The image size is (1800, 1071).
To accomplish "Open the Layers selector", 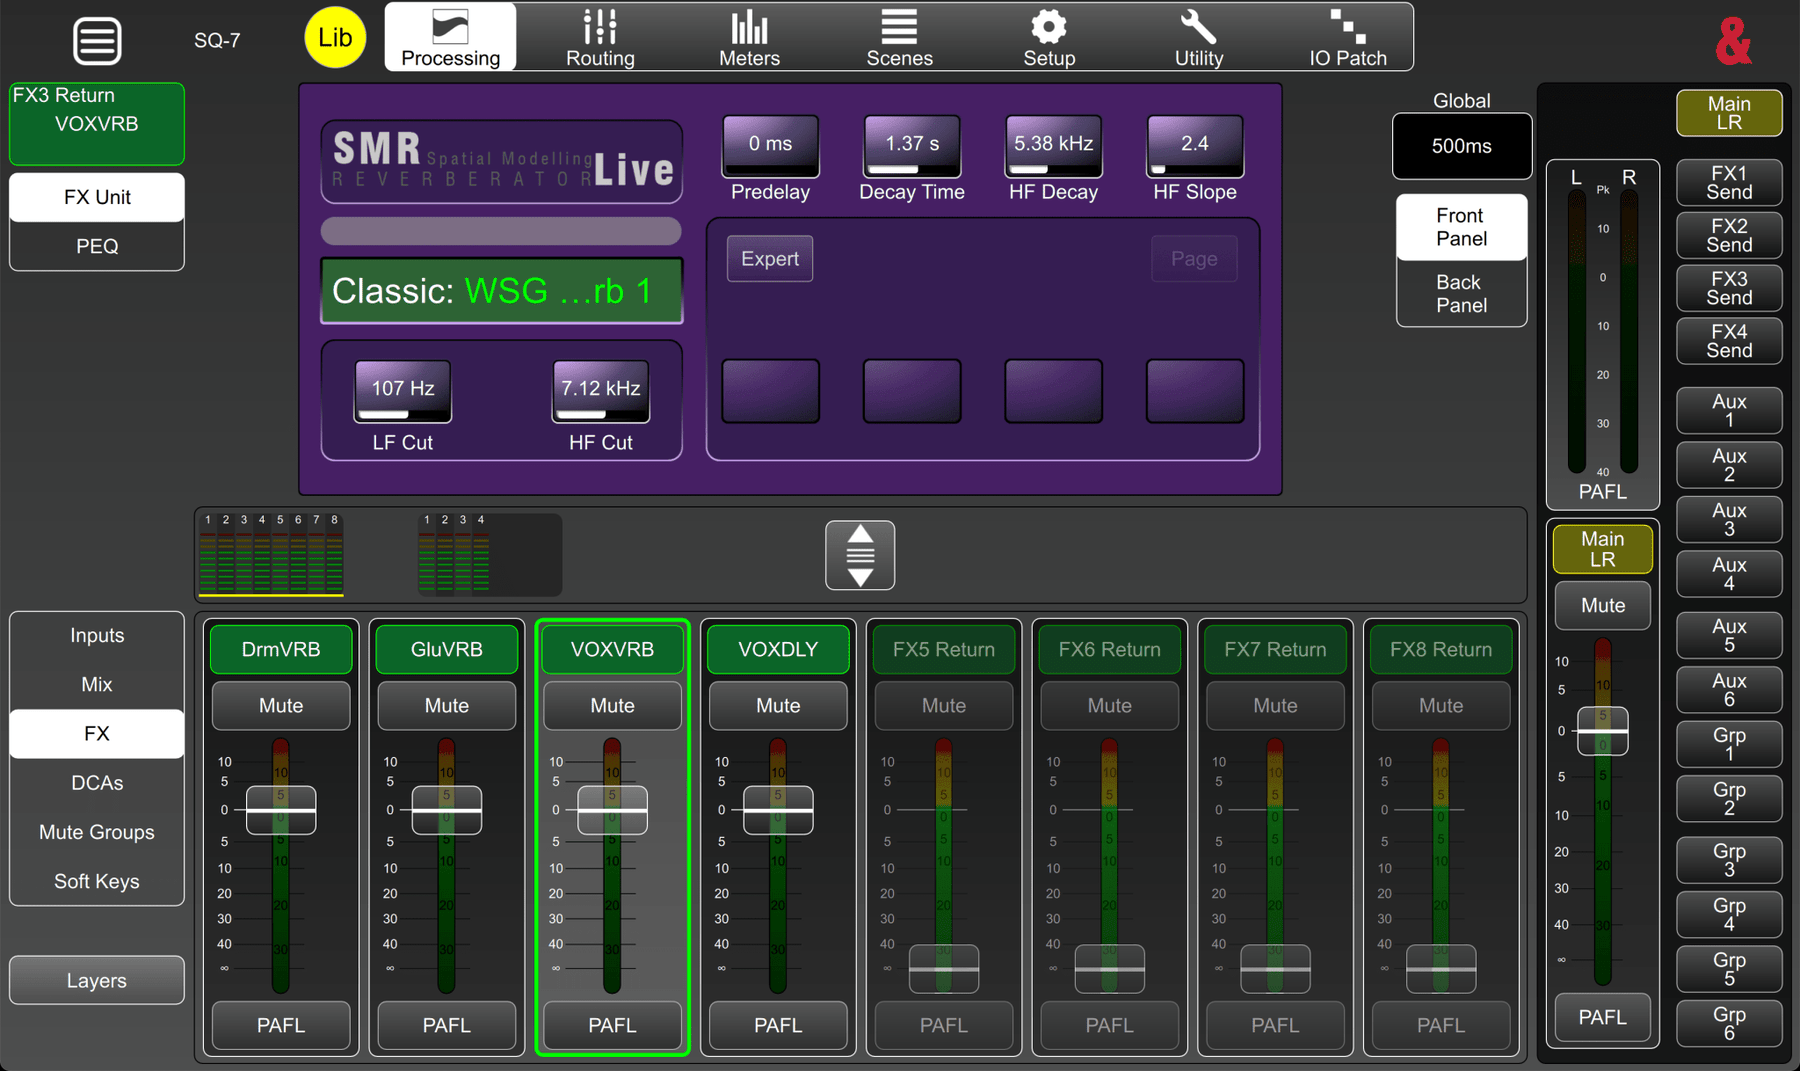I will click(x=97, y=981).
